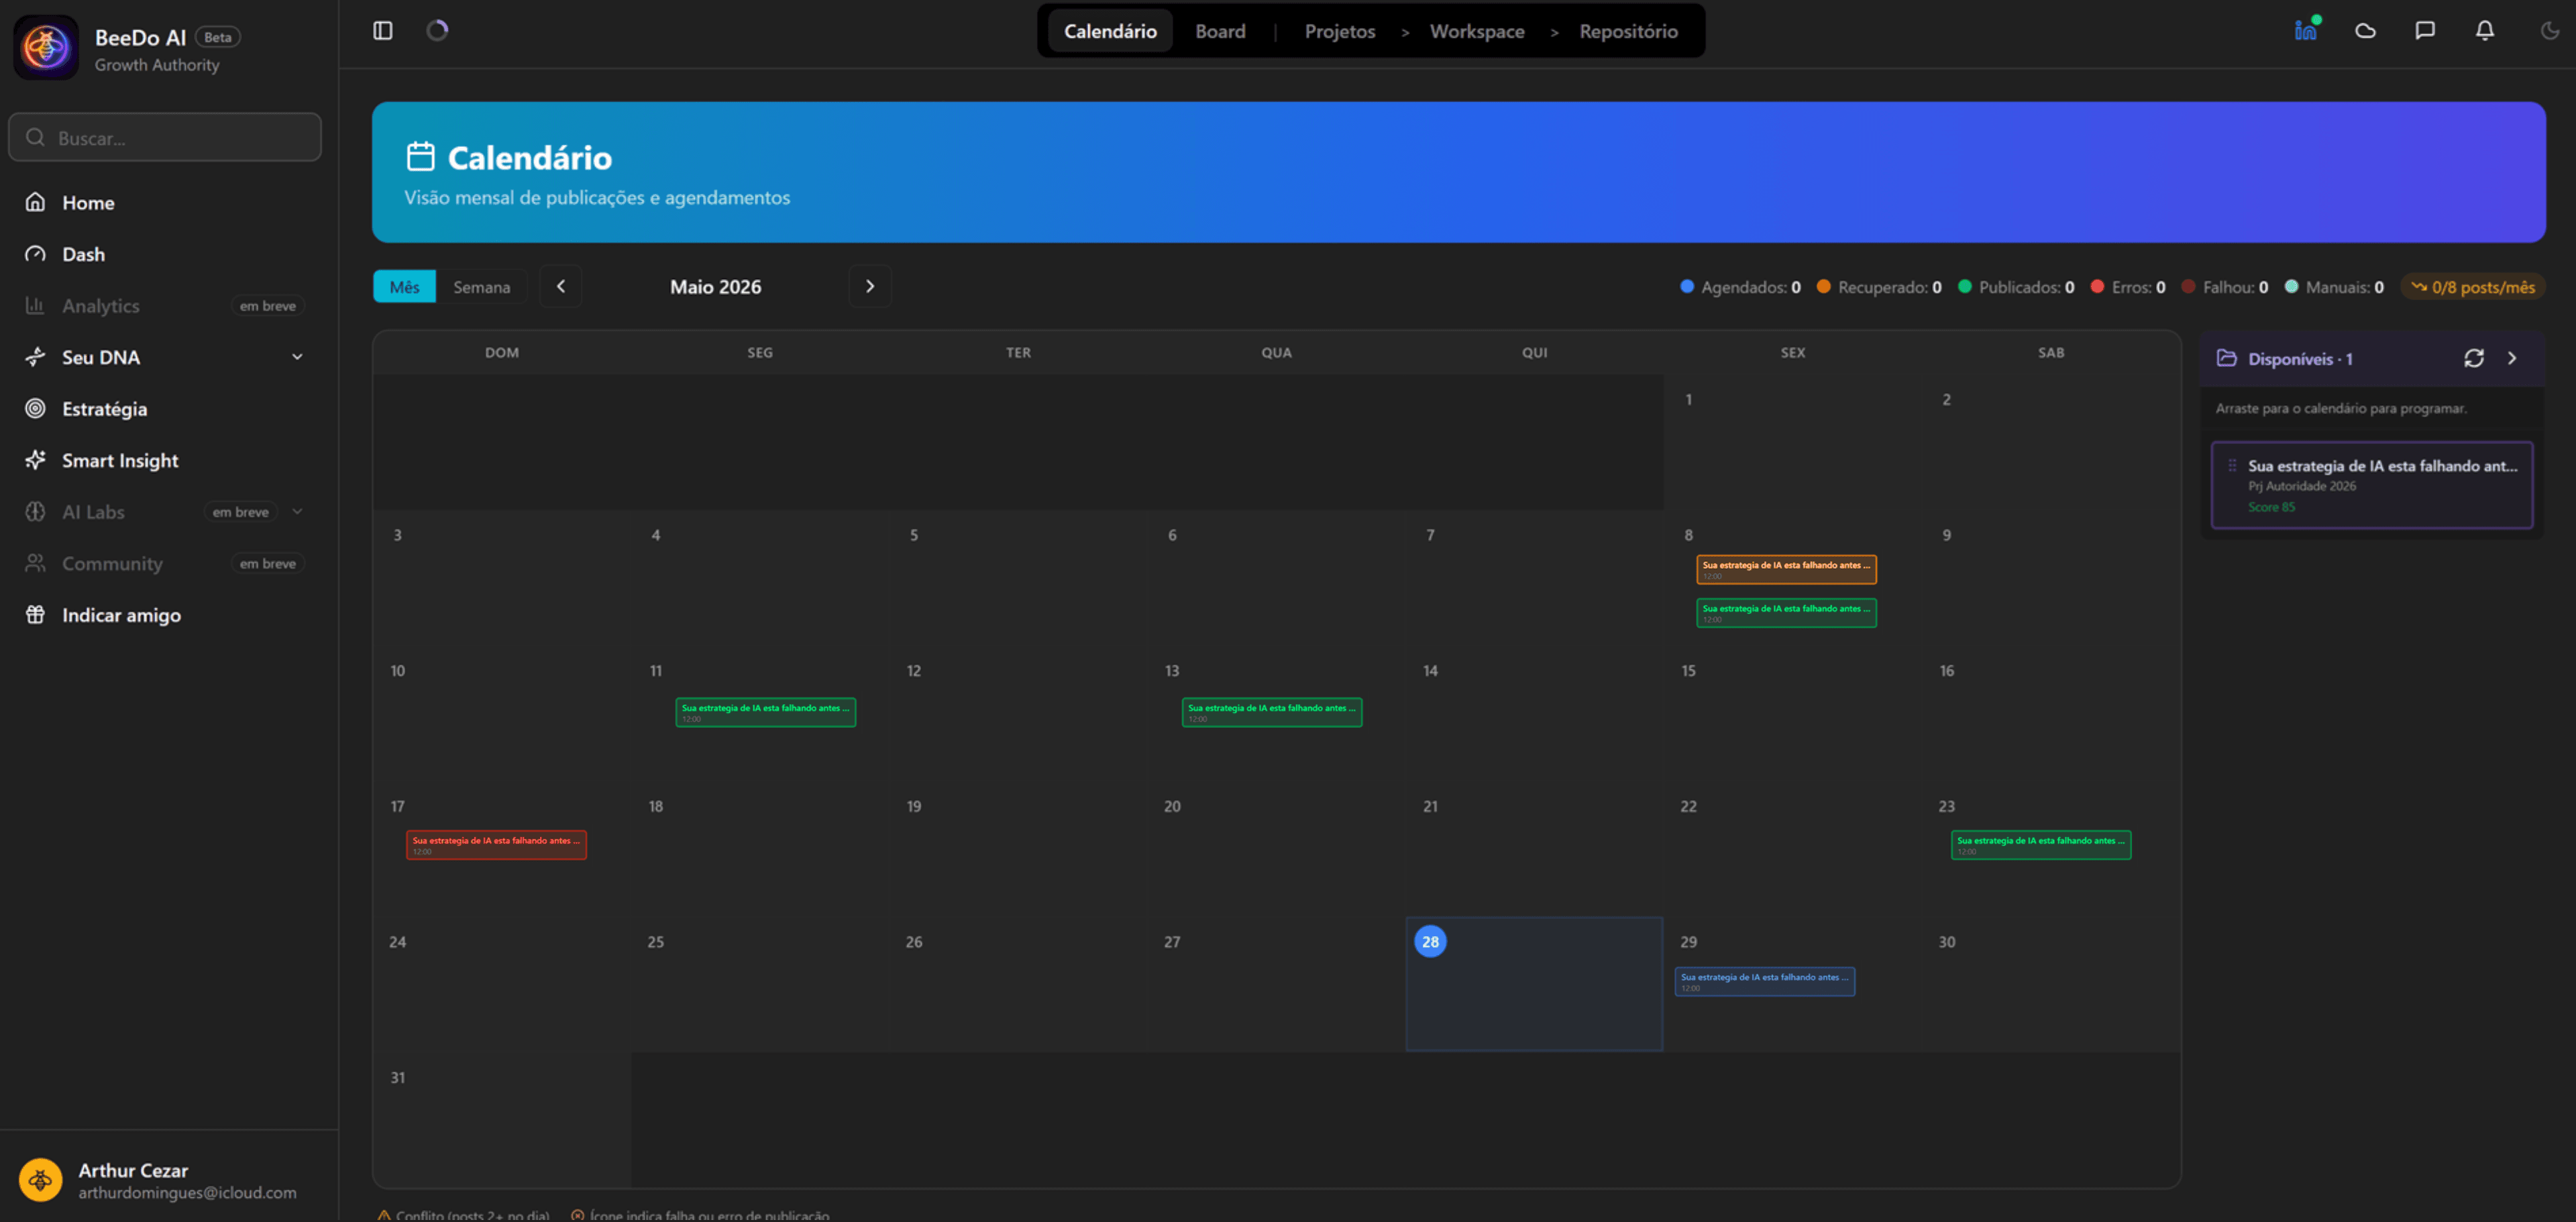Click the Dash gauge icon
This screenshot has width=2576, height=1222.
click(35, 254)
